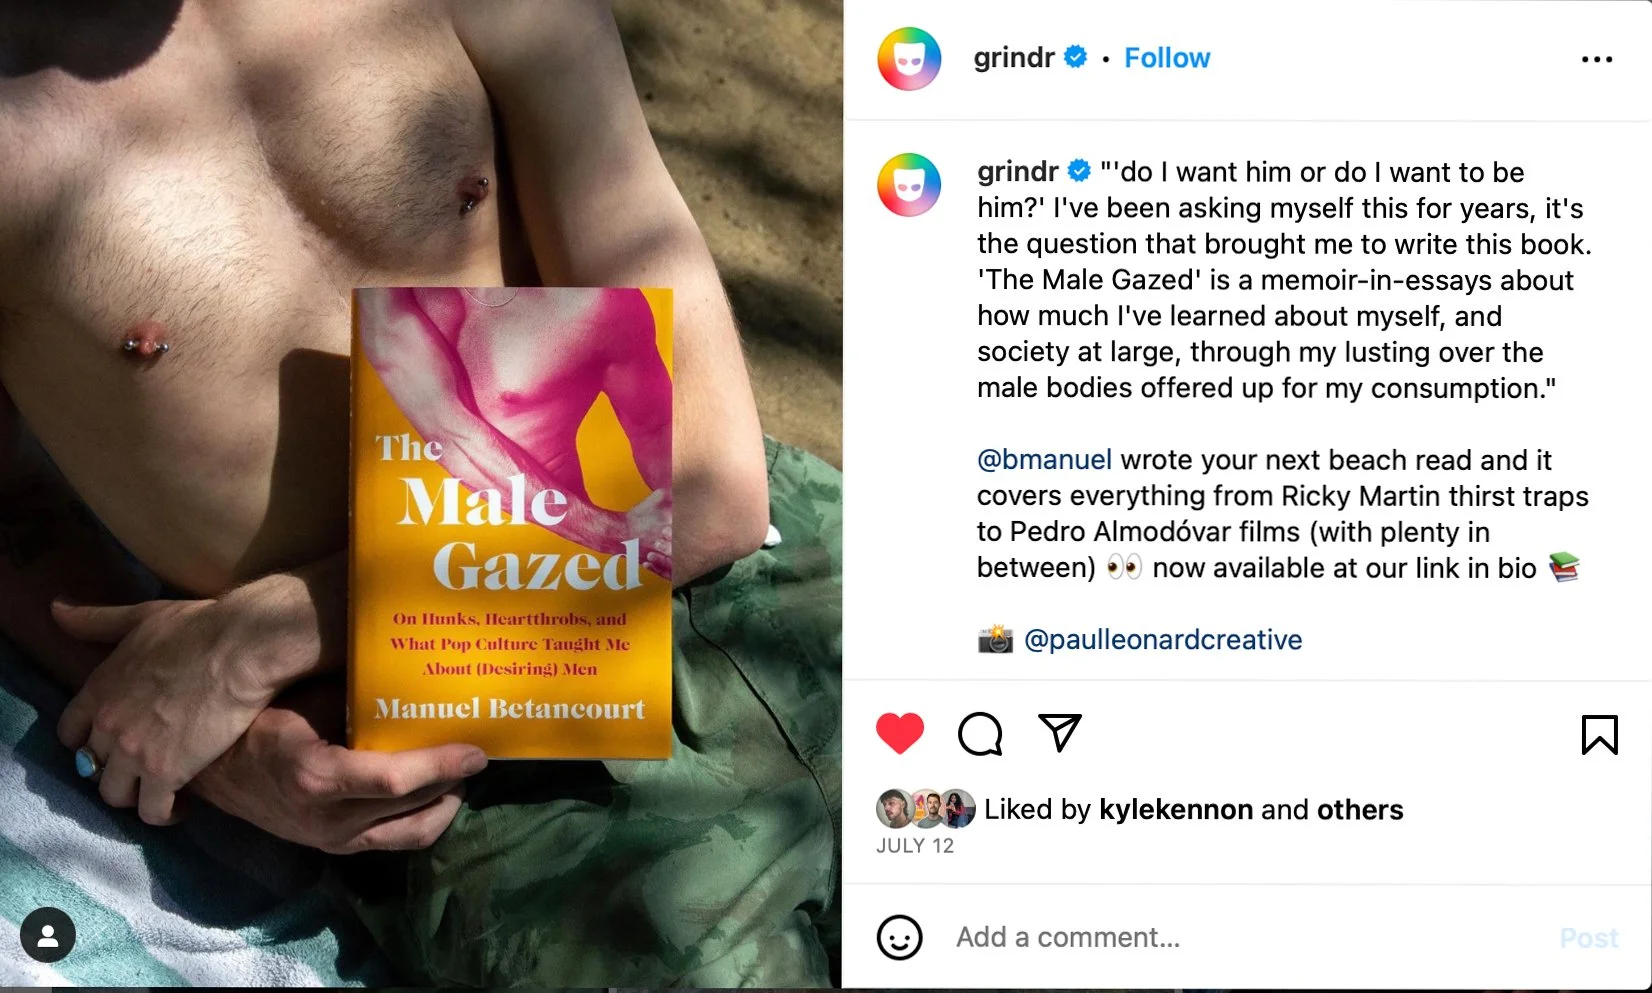The height and width of the screenshot is (993, 1652).
Task: Unlike the post with the red heart
Action: [x=900, y=734]
